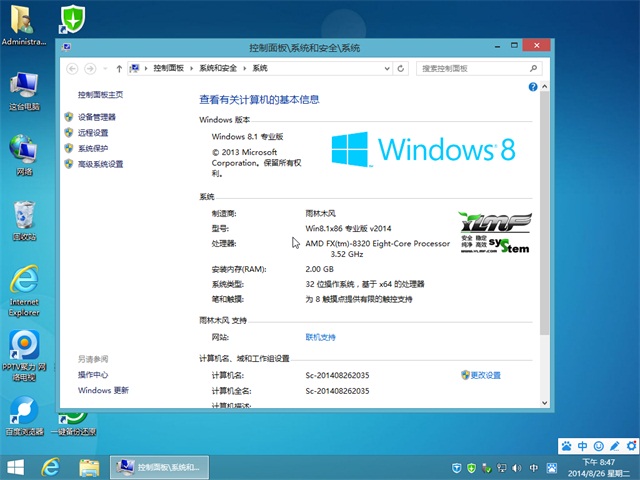
Task: Click the refresh button in address bar
Action: (401, 68)
